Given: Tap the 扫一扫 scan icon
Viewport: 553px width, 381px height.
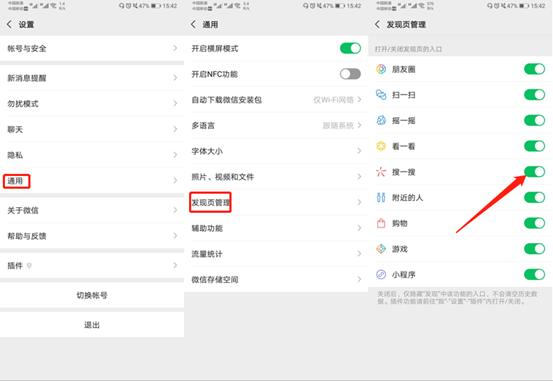Looking at the screenshot, I should [381, 95].
